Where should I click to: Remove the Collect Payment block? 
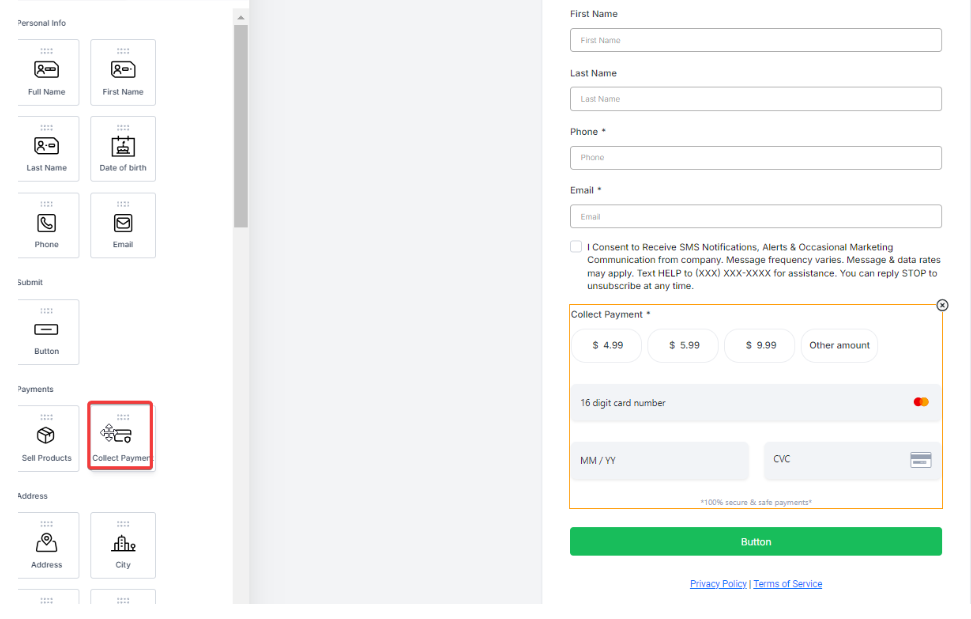pos(942,305)
